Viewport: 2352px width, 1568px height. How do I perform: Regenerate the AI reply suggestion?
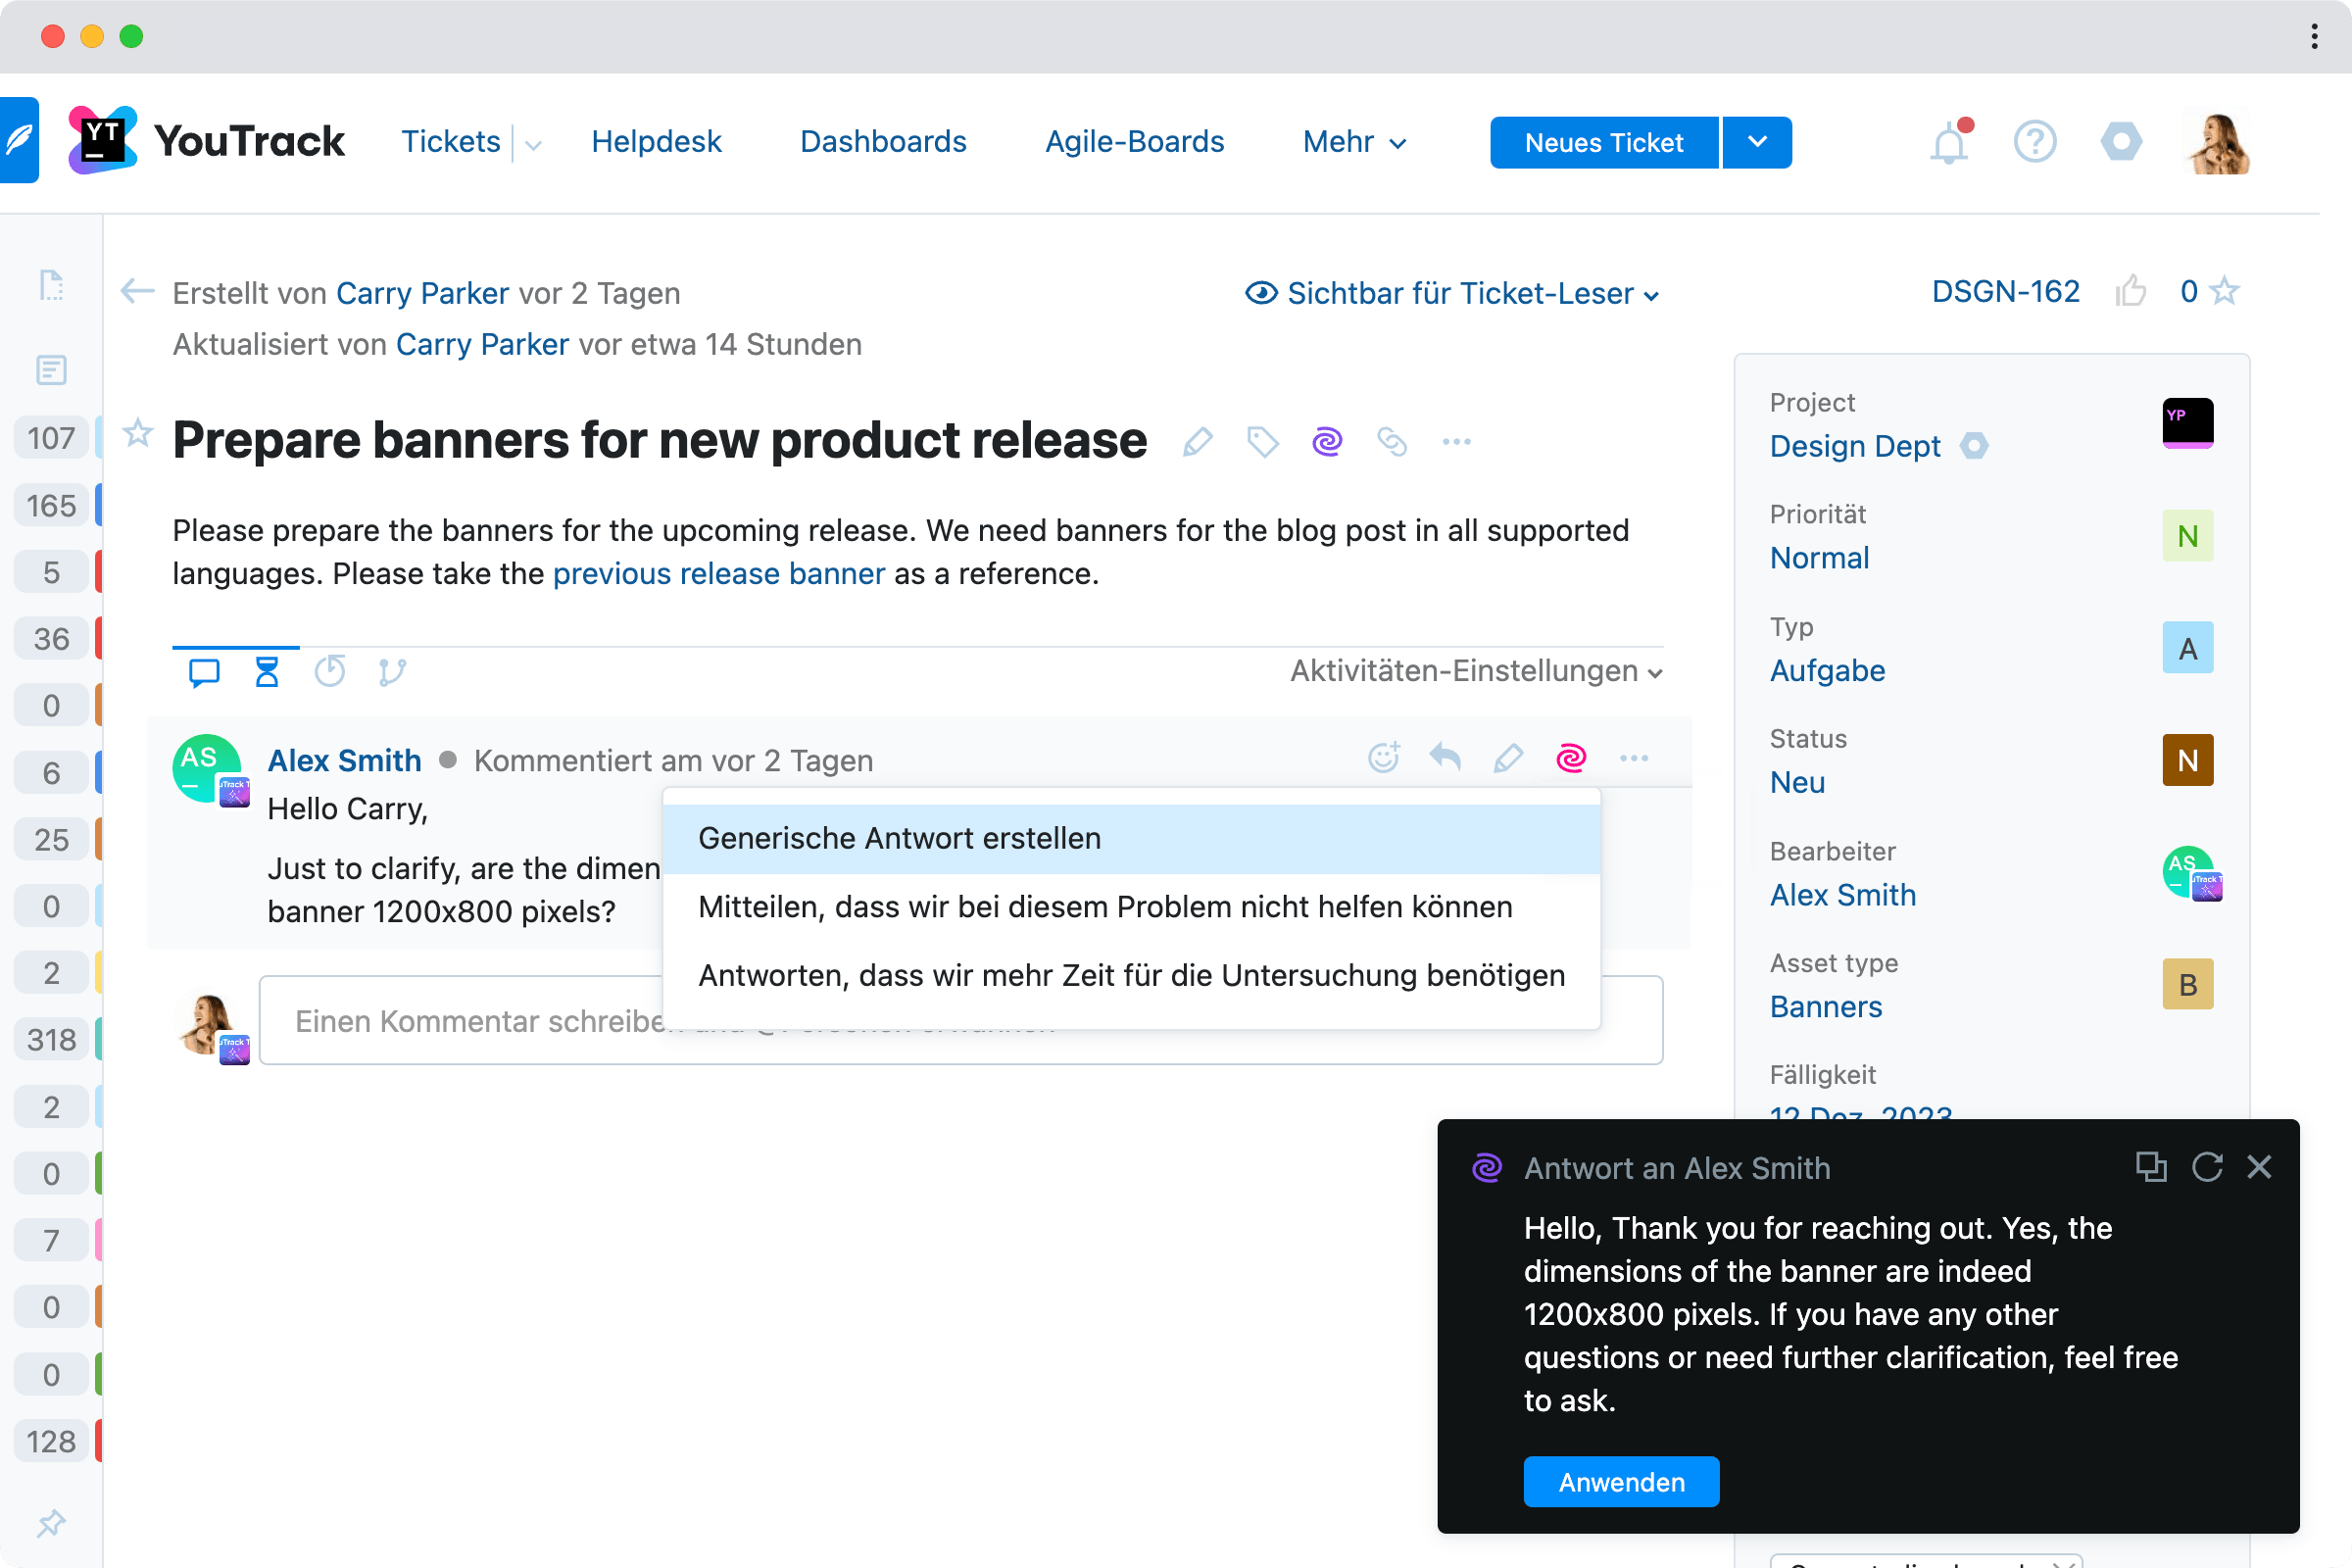point(2206,1167)
